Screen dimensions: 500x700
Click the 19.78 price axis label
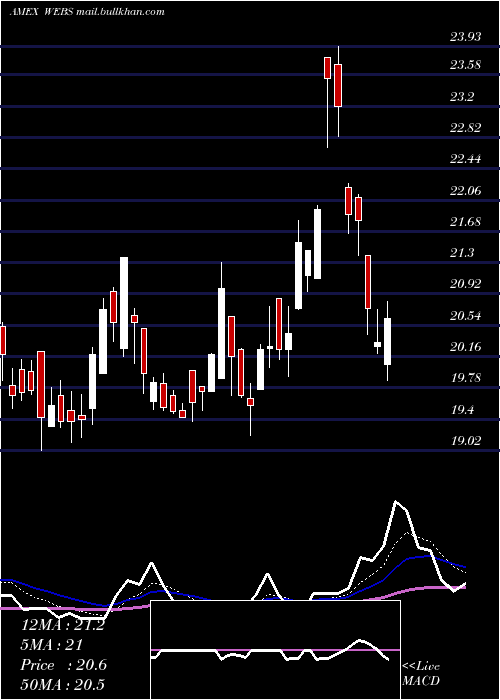pos(466,378)
